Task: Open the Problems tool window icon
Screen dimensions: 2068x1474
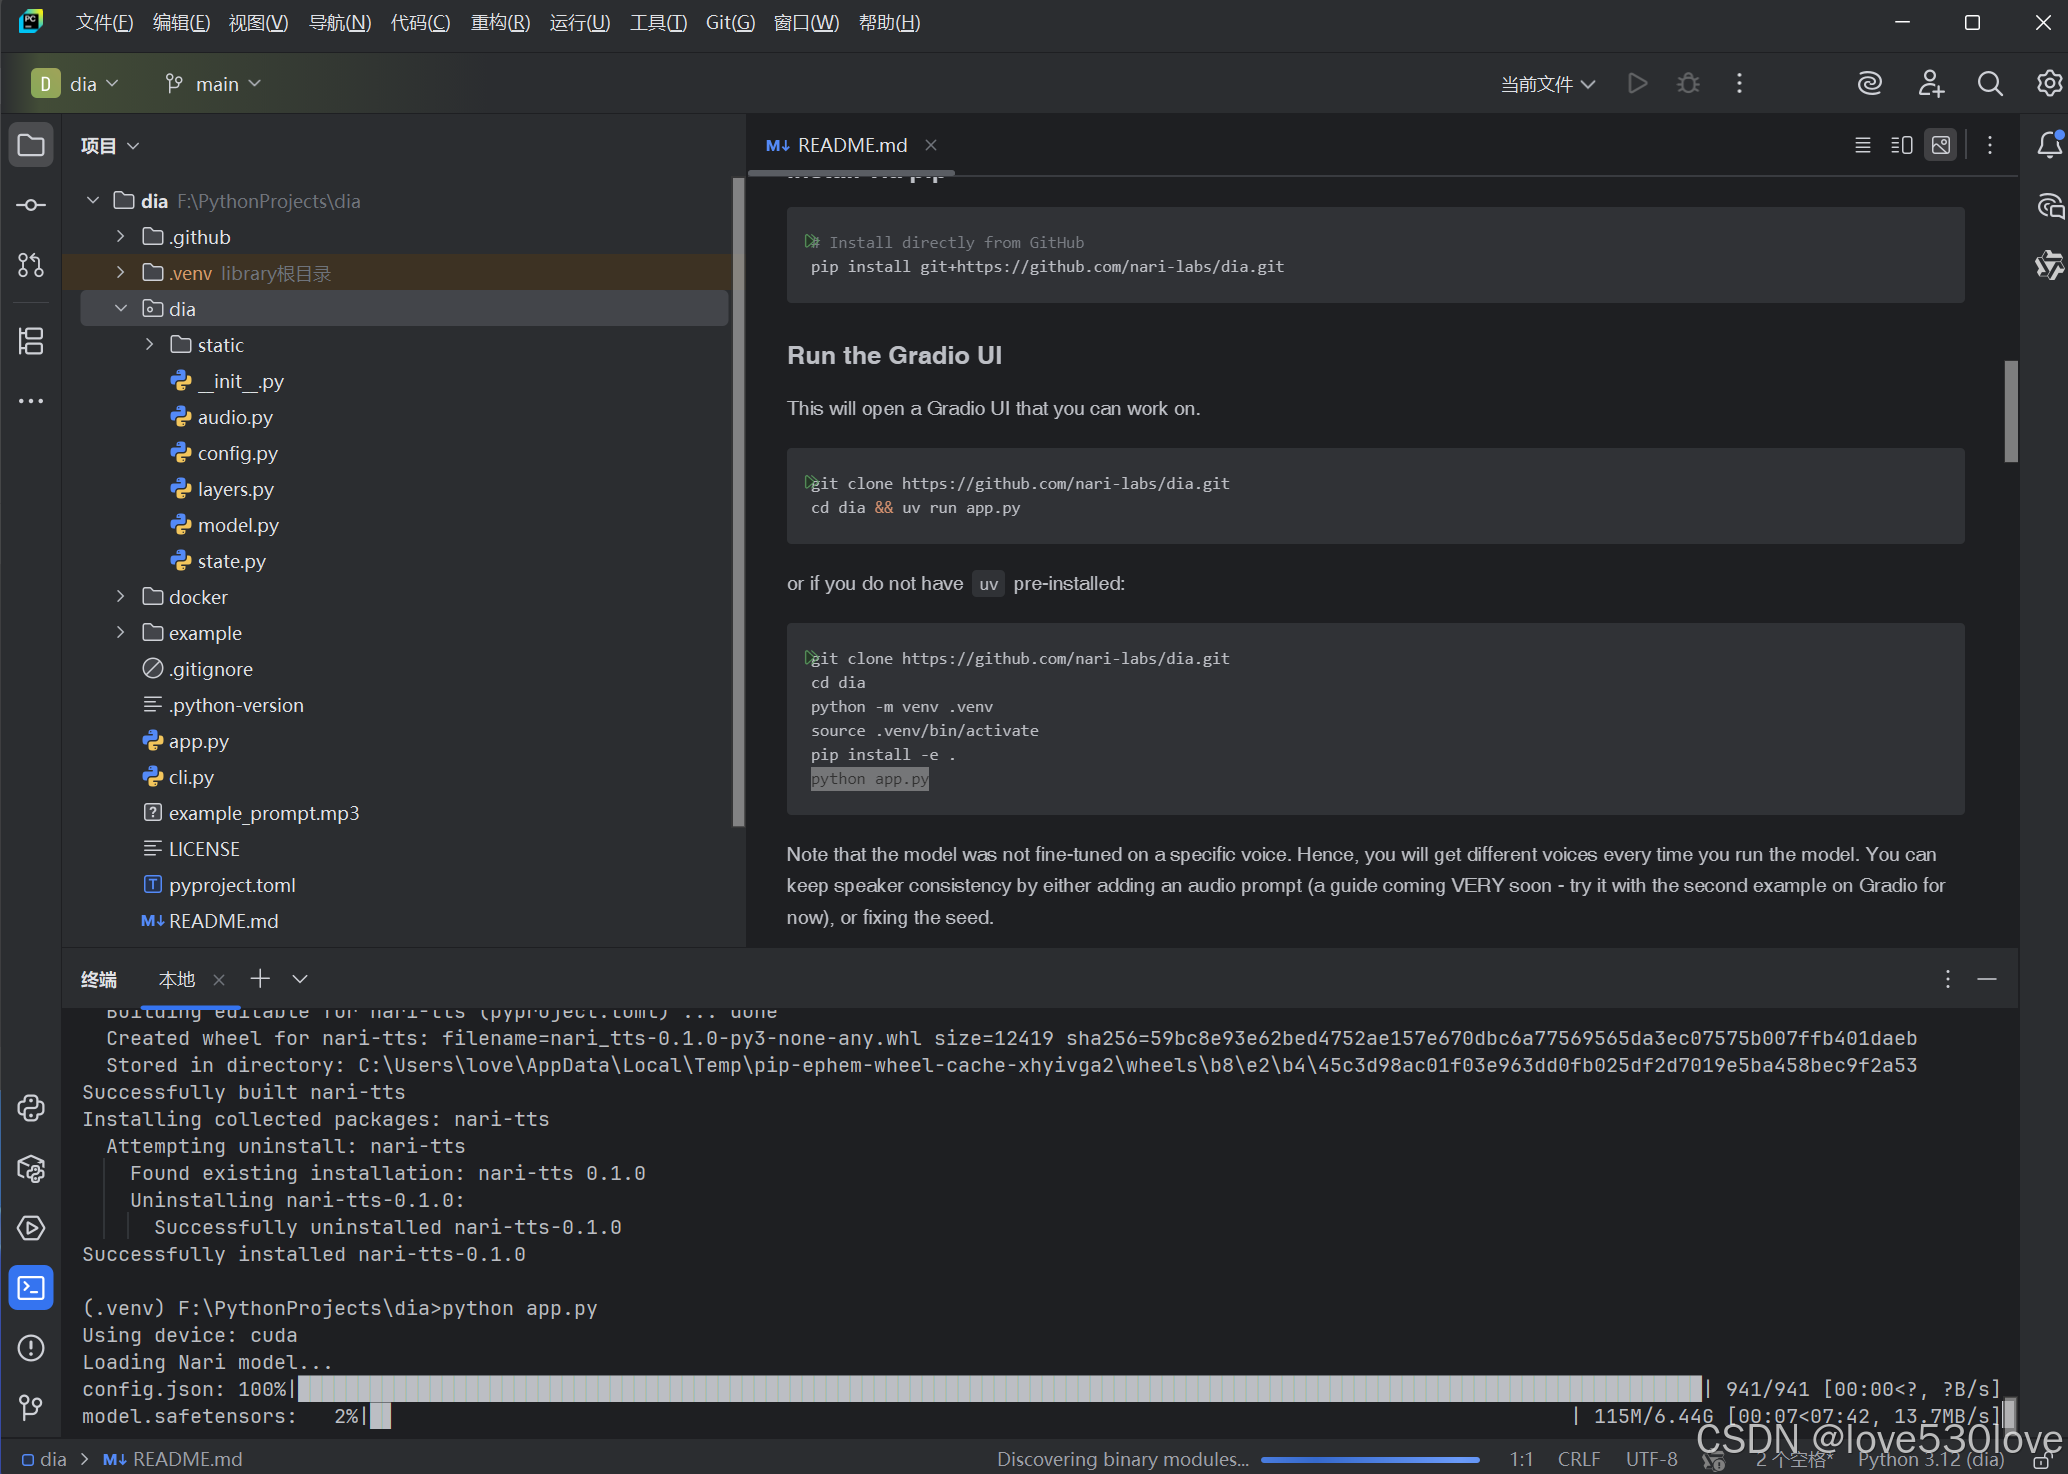Action: (x=31, y=1348)
